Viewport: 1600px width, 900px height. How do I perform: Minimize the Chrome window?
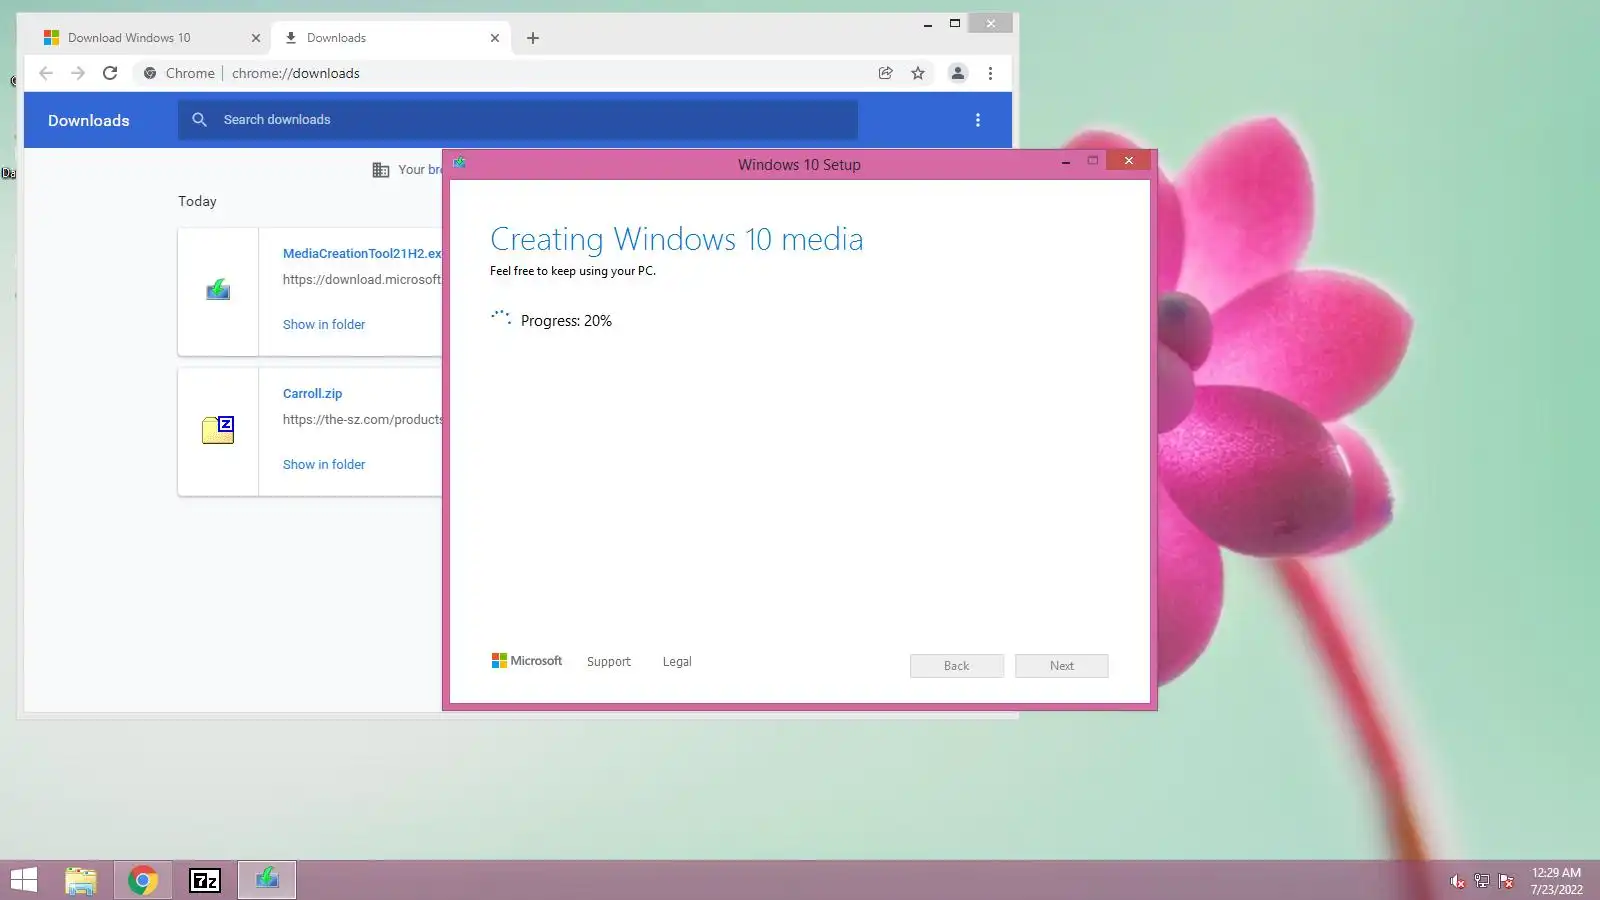[928, 24]
